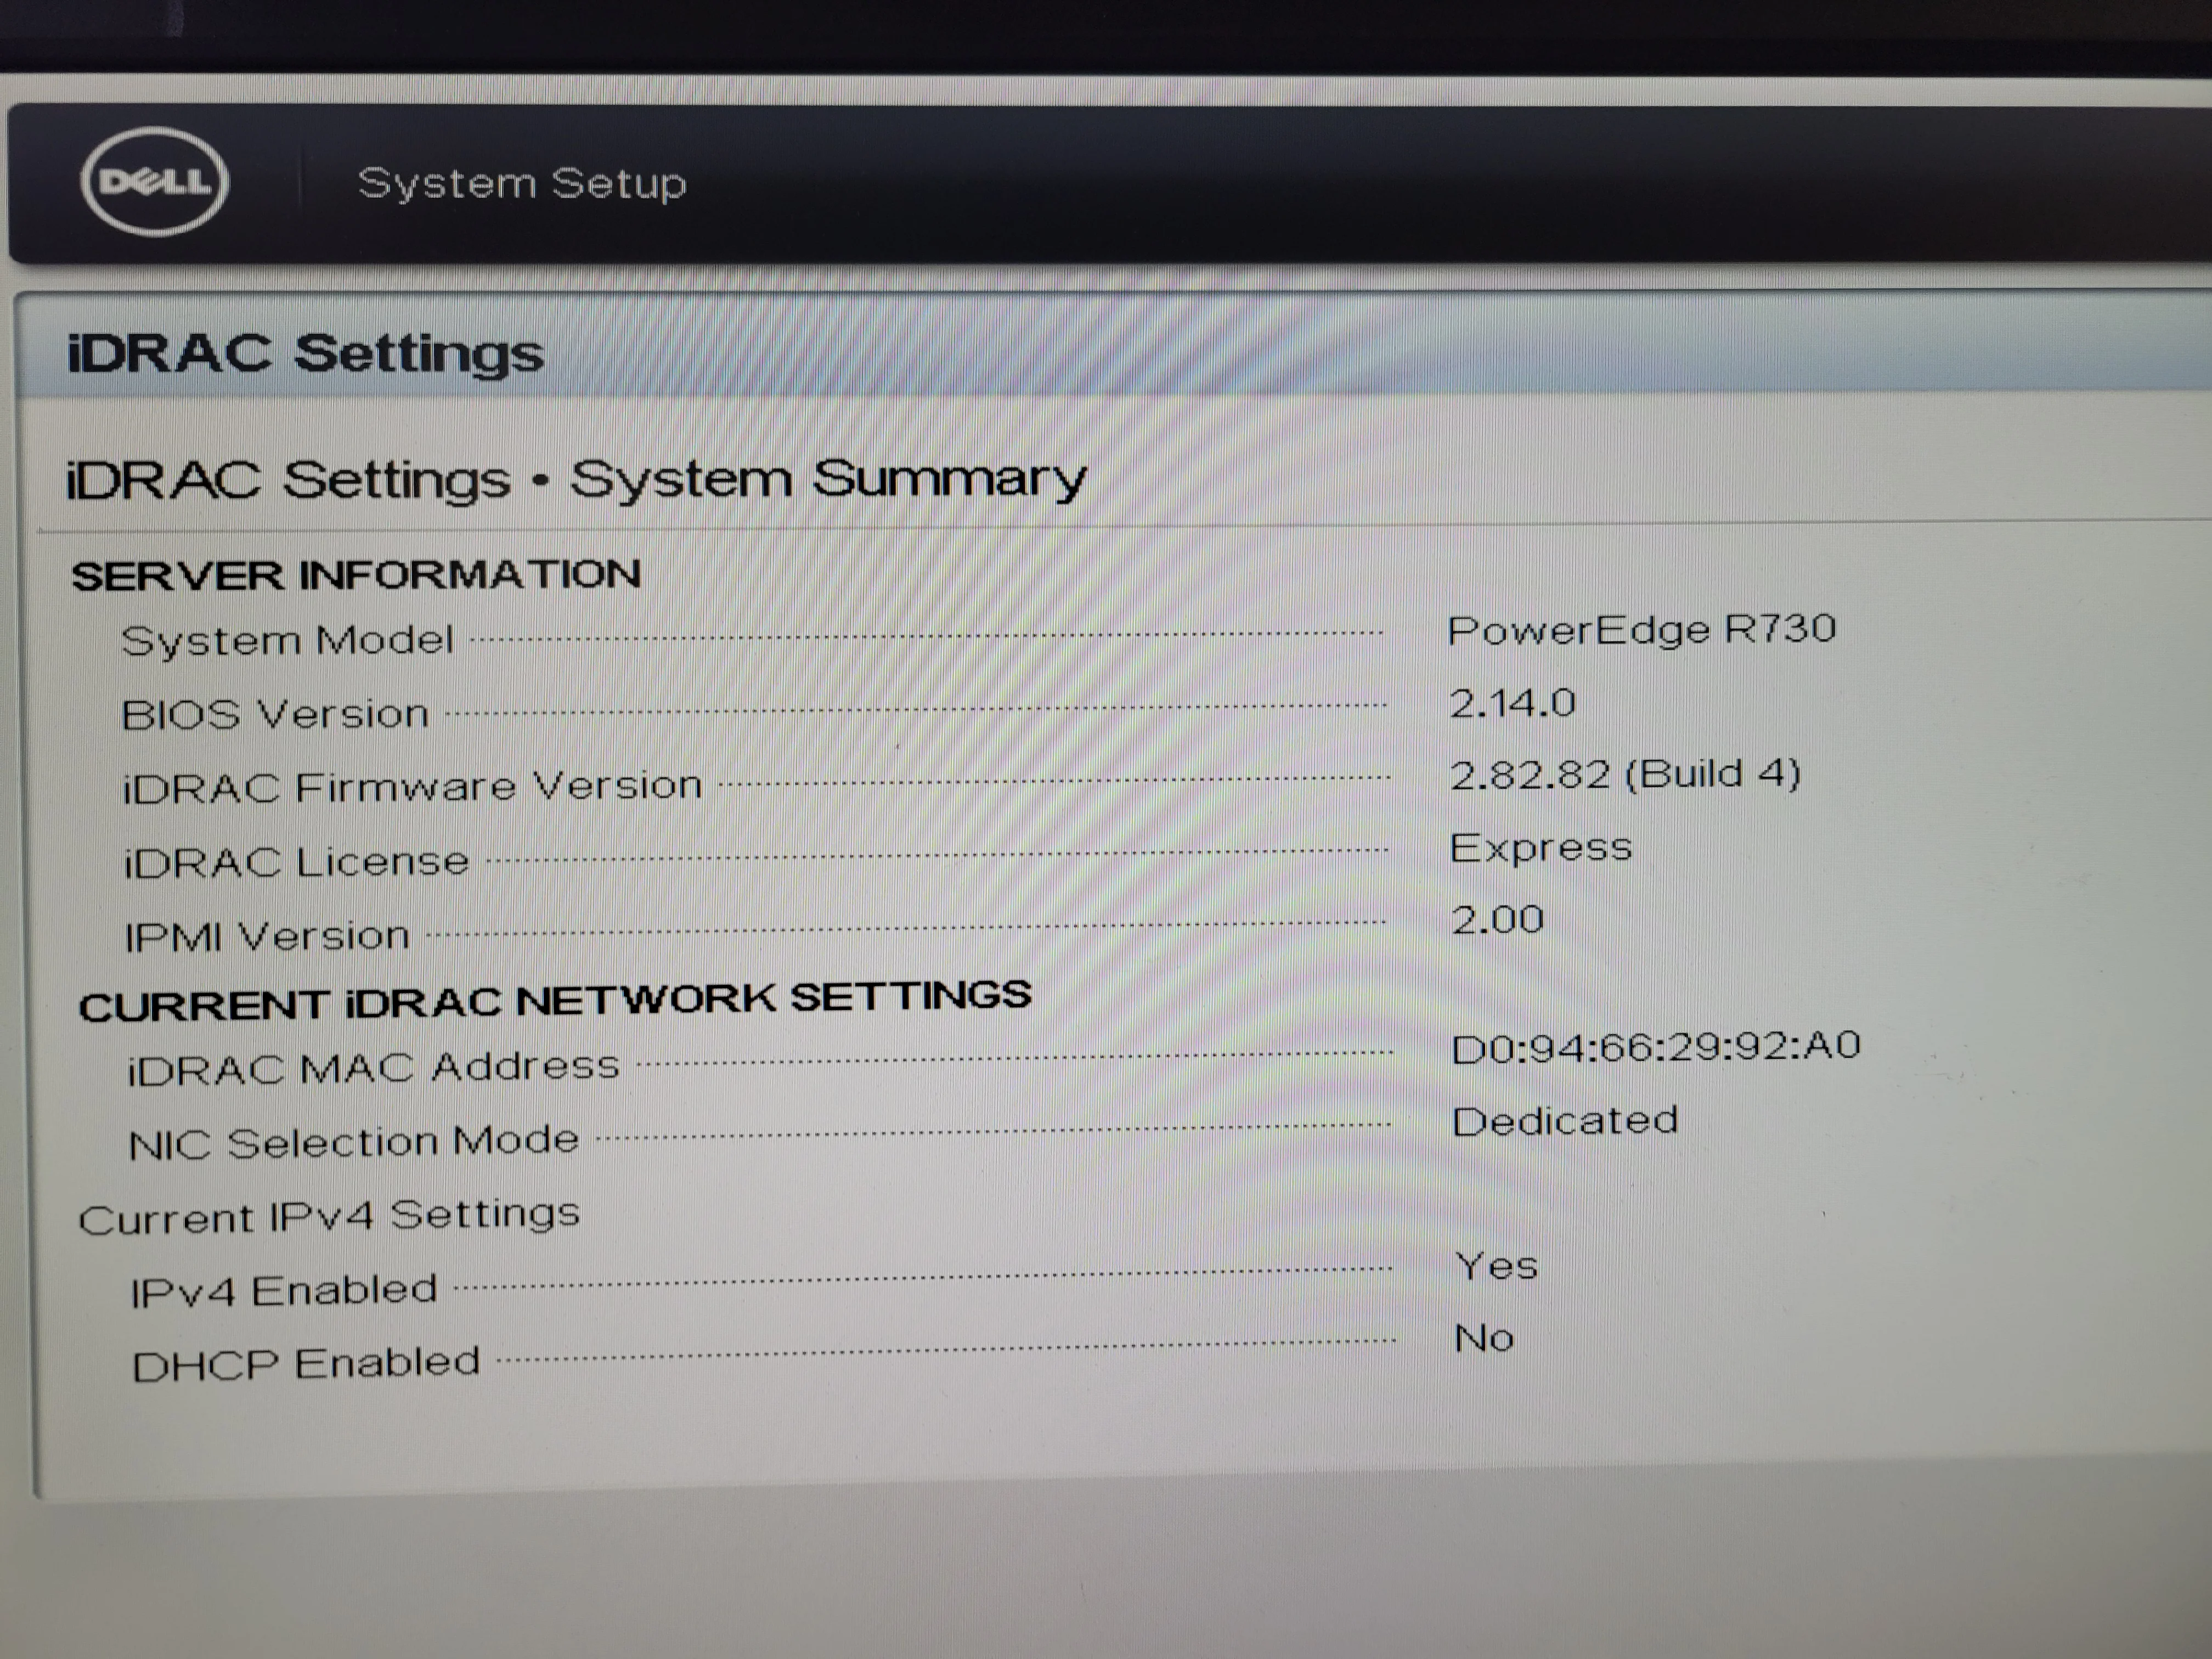
Task: Click the Dedicated NIC mode value
Action: (x=1565, y=1121)
